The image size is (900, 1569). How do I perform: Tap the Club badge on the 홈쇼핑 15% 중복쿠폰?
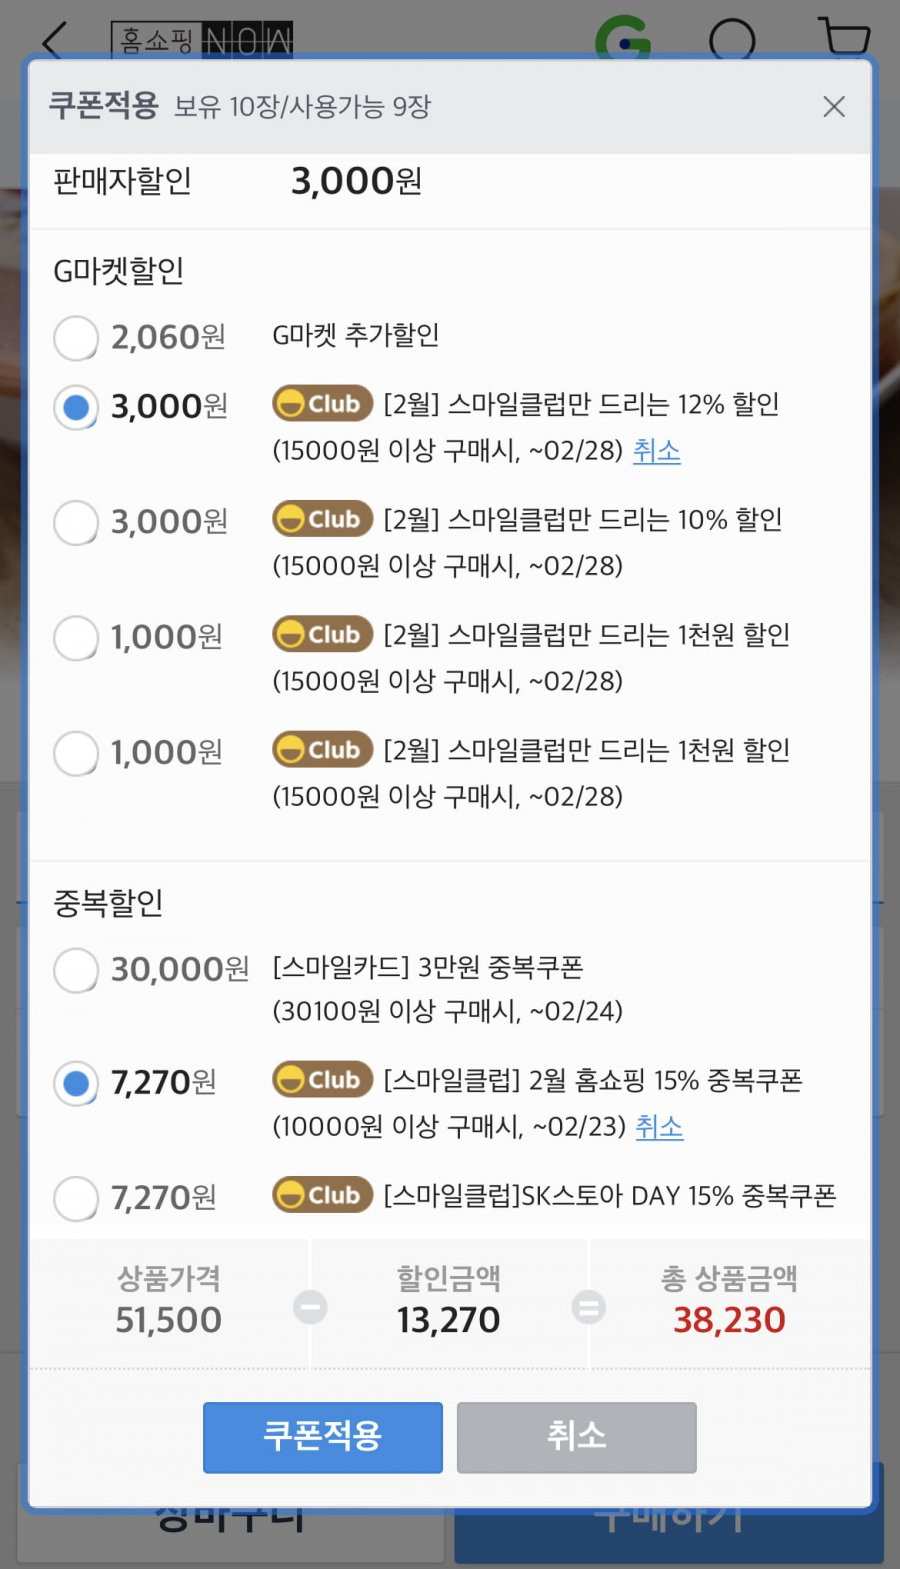[x=322, y=1080]
